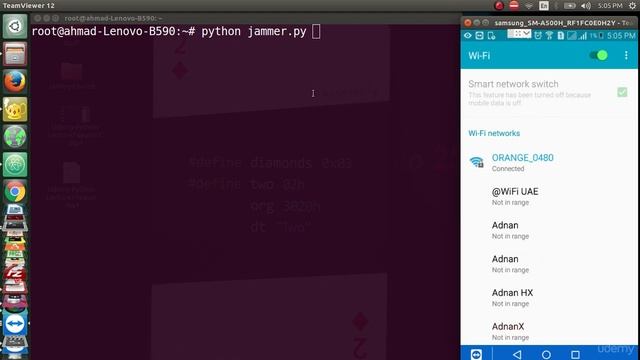Tap the Android Back navigation button

(517, 354)
